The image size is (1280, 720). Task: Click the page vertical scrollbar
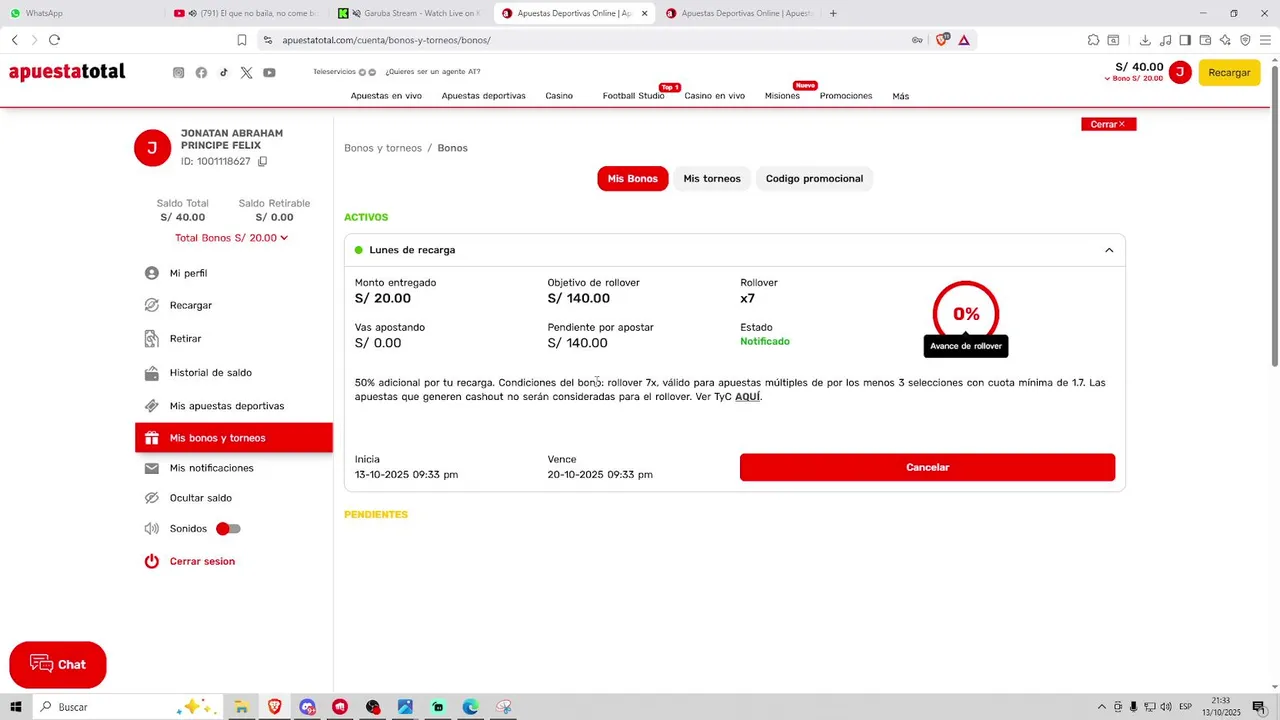point(1274,215)
